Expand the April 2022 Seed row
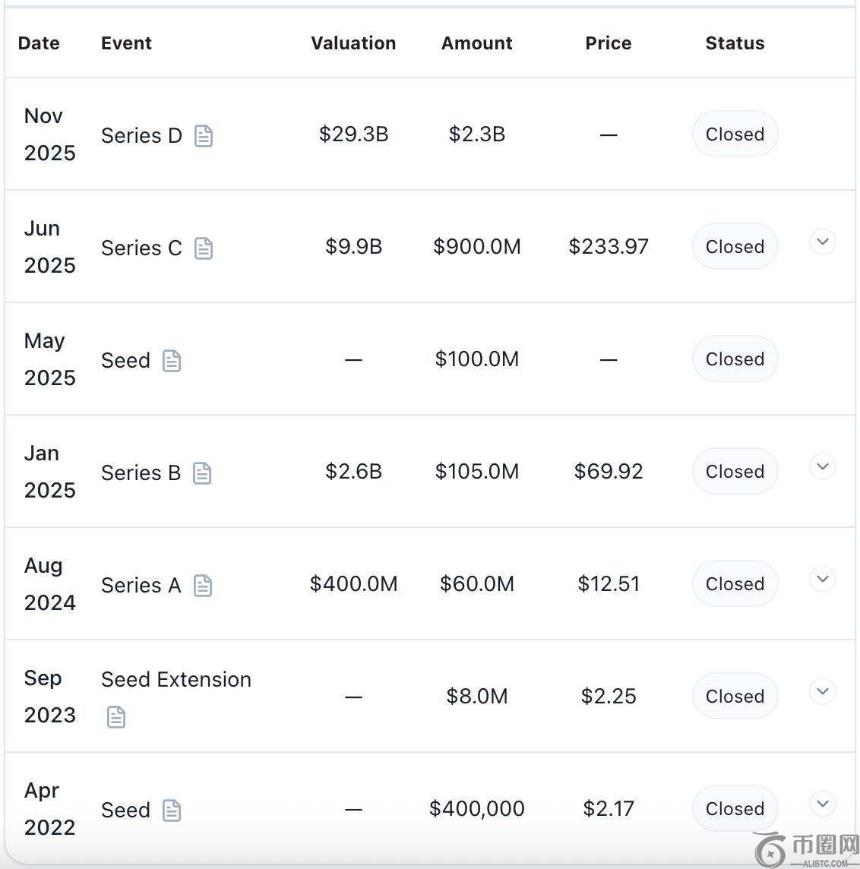 point(822,803)
